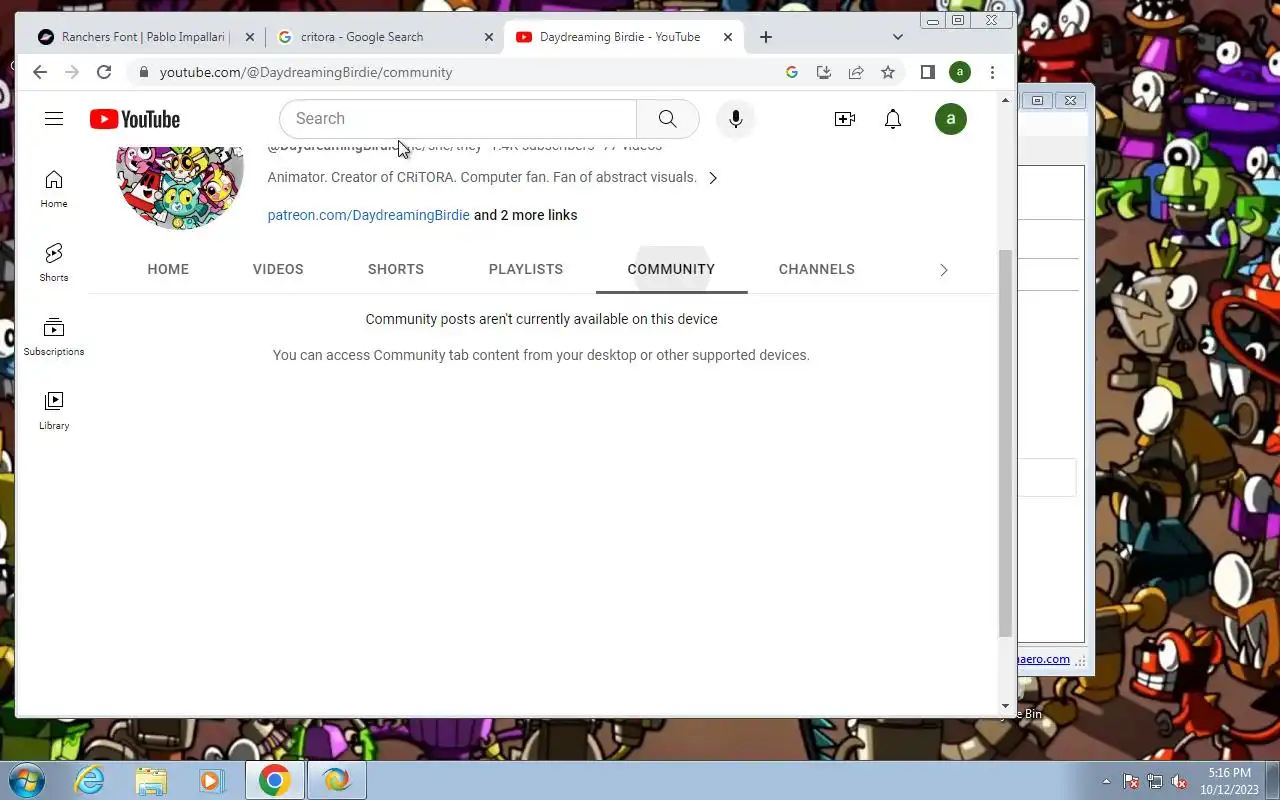The image size is (1280, 800).
Task: View site info lock icon
Action: (144, 72)
